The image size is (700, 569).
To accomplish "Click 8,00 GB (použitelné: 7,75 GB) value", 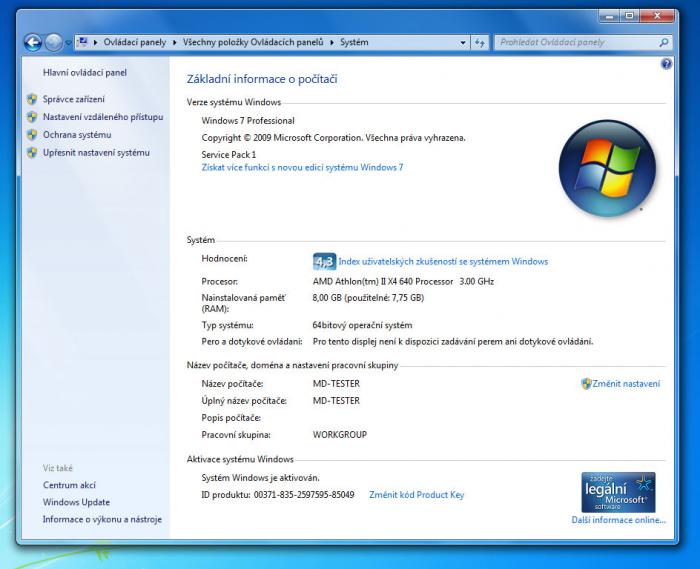I will [x=368, y=298].
